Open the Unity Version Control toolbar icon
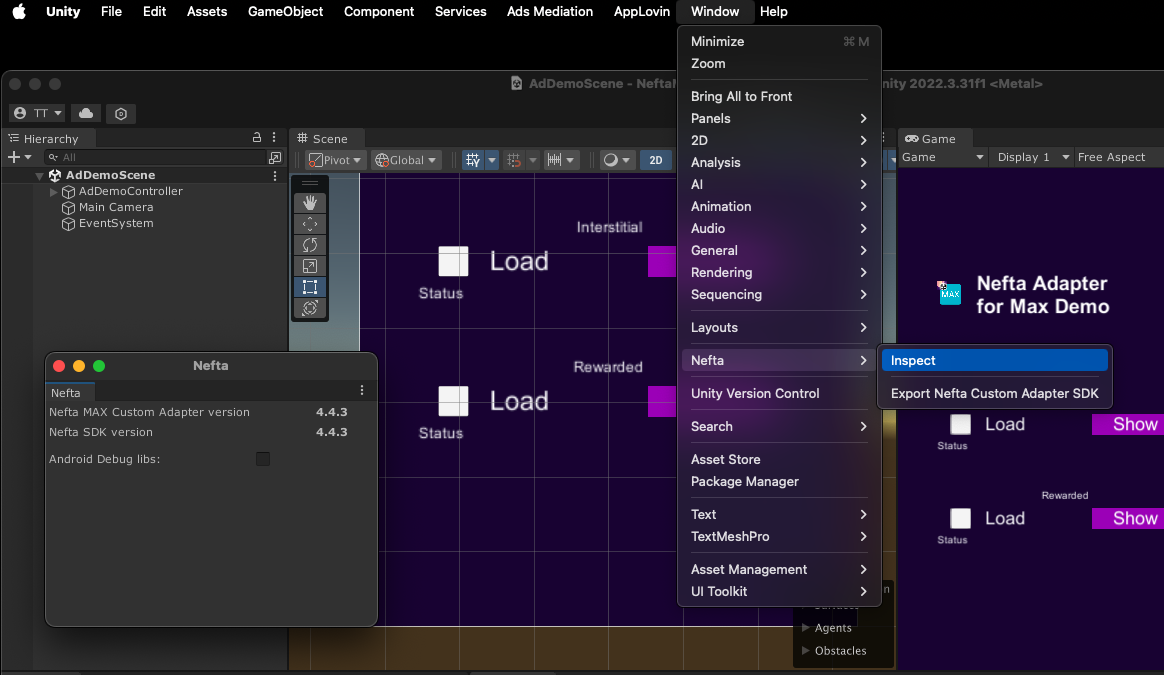The height and width of the screenshot is (675, 1164). tap(121, 114)
